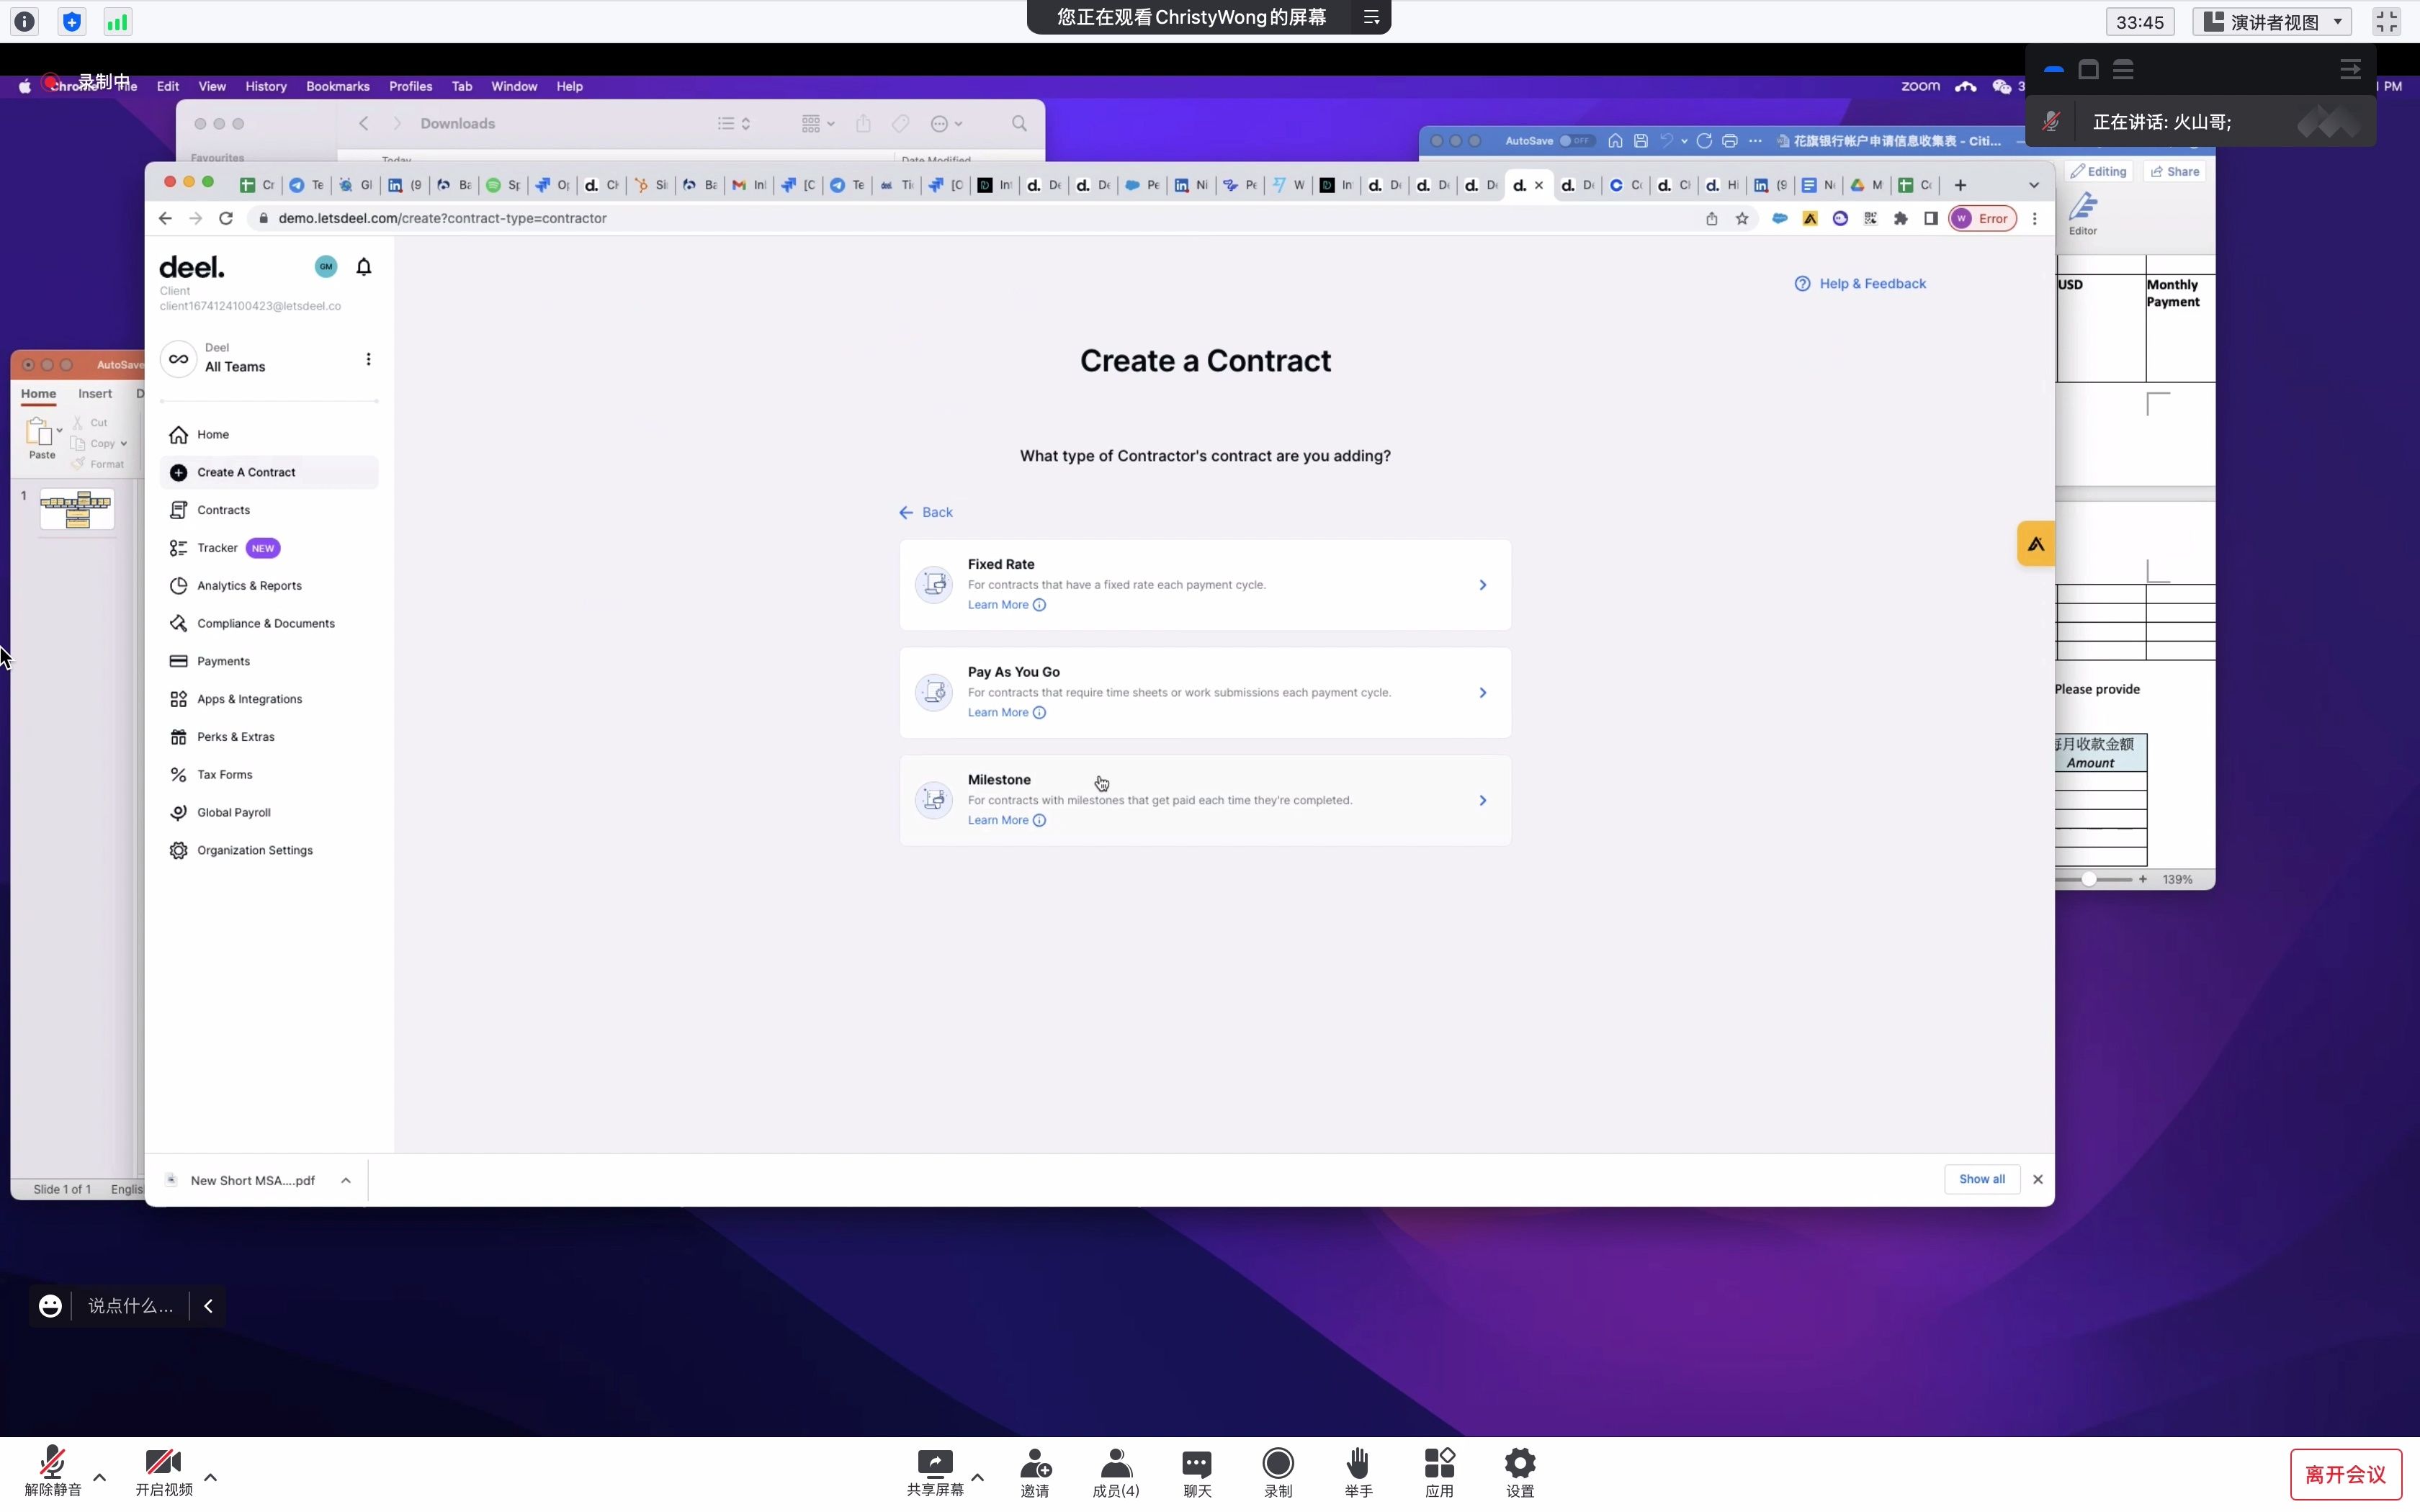Select the Milestone contract card
The width and height of the screenshot is (2420, 1512).
(1205, 800)
